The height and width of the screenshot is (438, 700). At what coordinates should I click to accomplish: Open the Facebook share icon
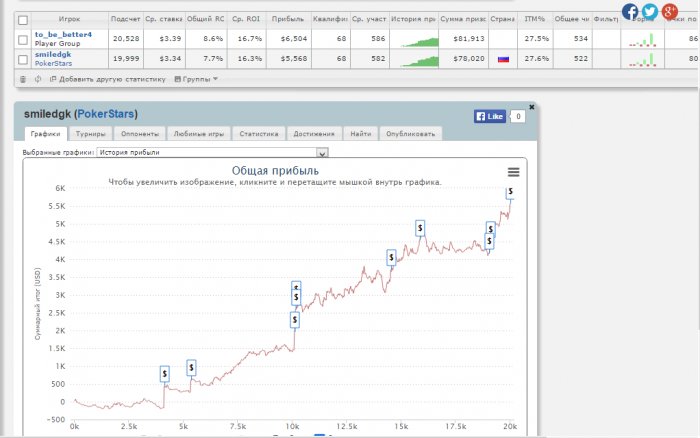point(630,12)
